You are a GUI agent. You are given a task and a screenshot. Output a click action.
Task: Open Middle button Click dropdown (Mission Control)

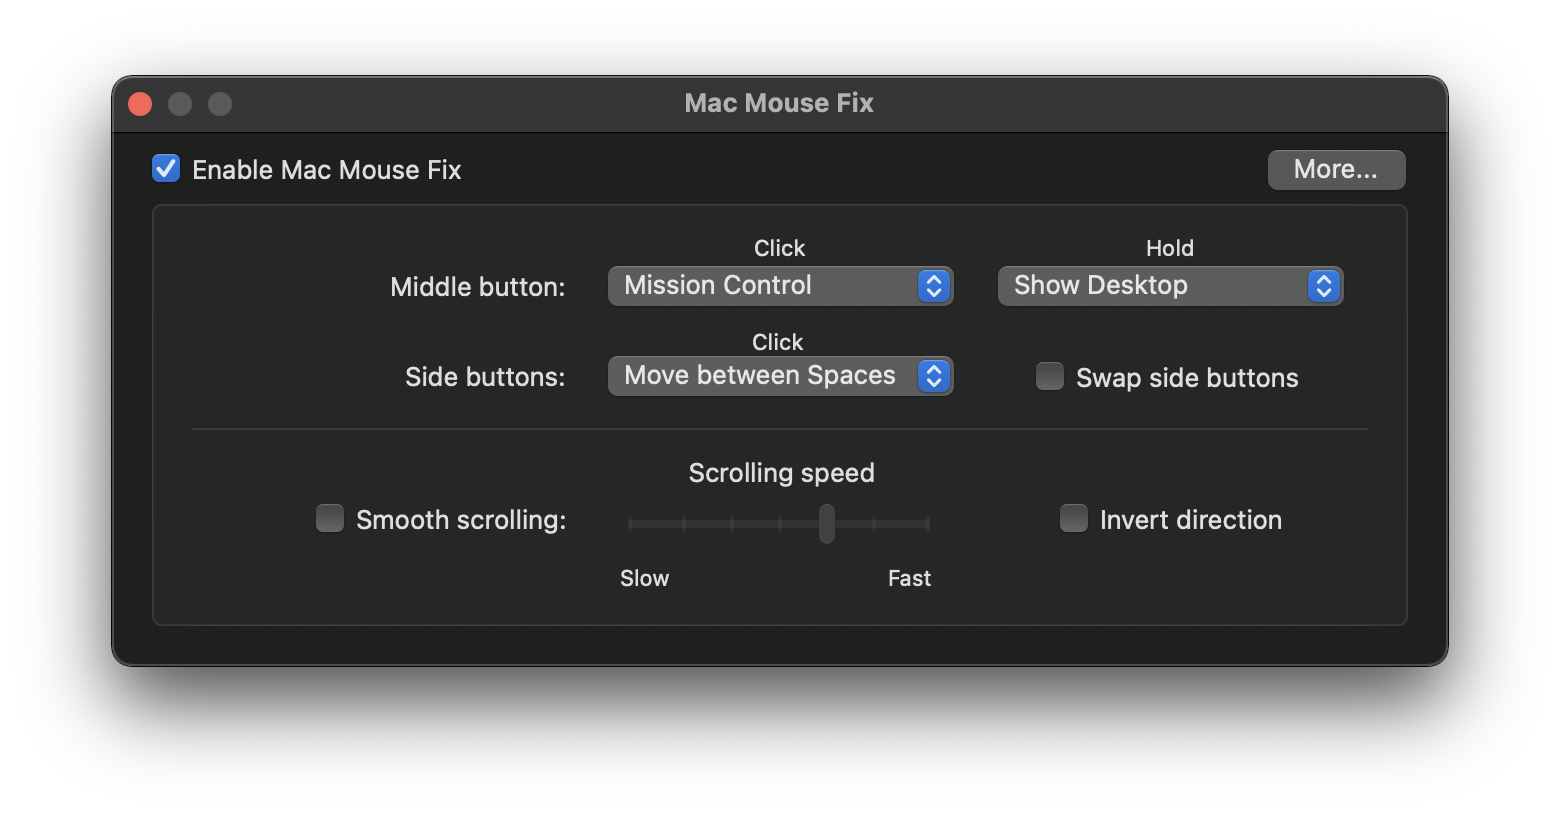pos(779,286)
